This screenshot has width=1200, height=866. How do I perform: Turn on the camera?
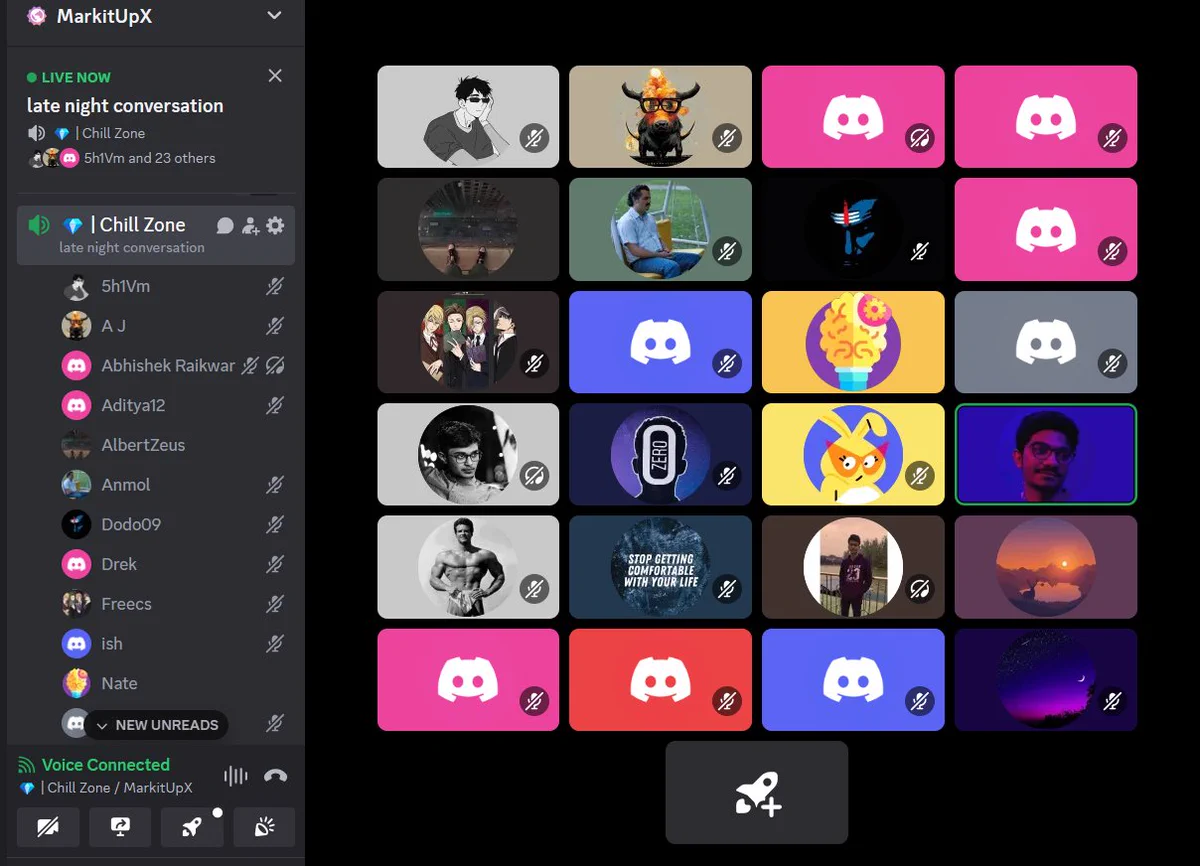[x=48, y=827]
